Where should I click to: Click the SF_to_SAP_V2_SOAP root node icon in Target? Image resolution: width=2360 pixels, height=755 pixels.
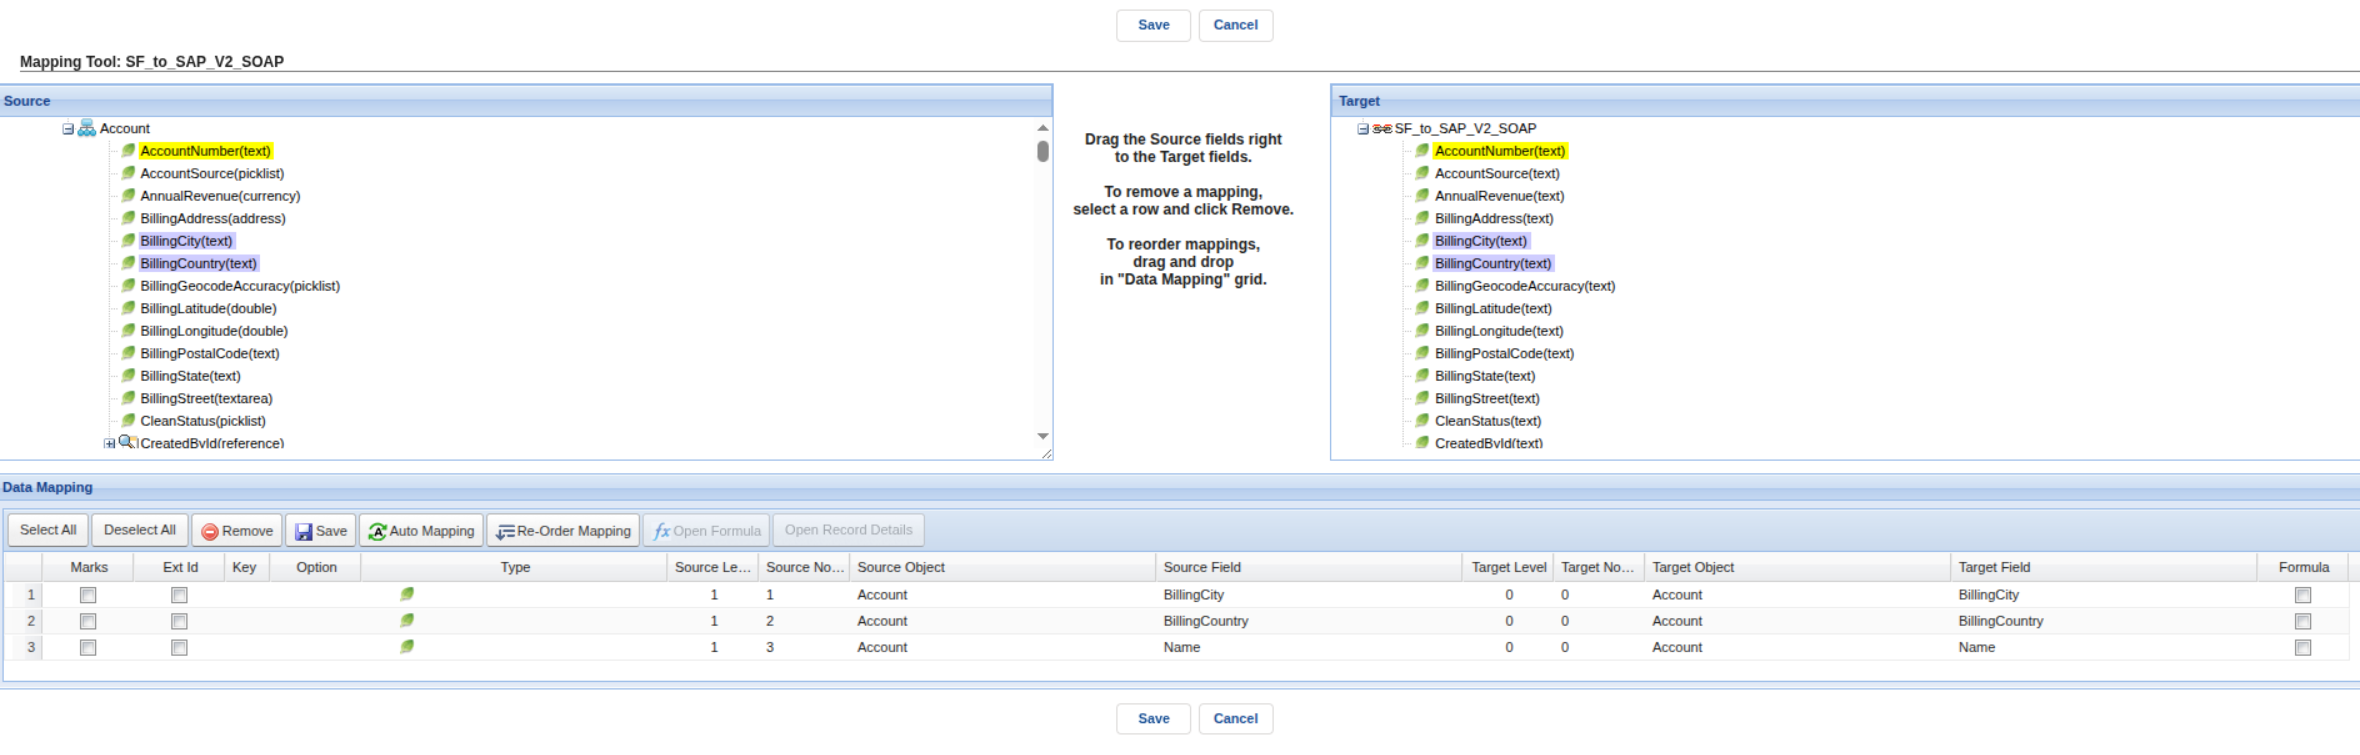(1382, 128)
